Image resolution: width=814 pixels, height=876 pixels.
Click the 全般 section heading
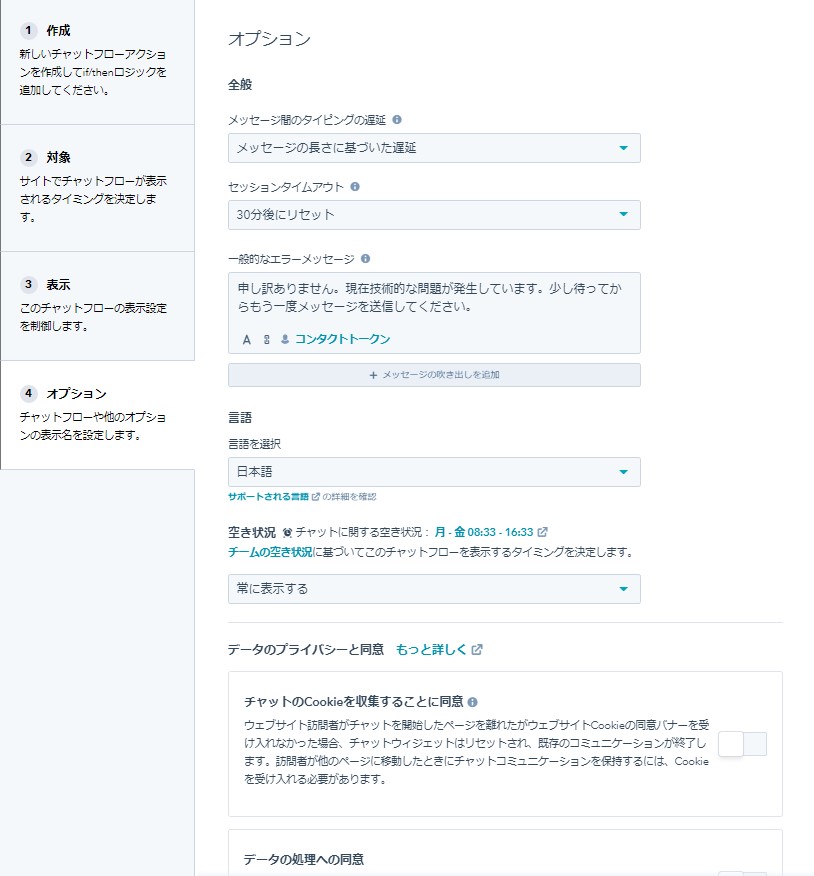(x=240, y=85)
